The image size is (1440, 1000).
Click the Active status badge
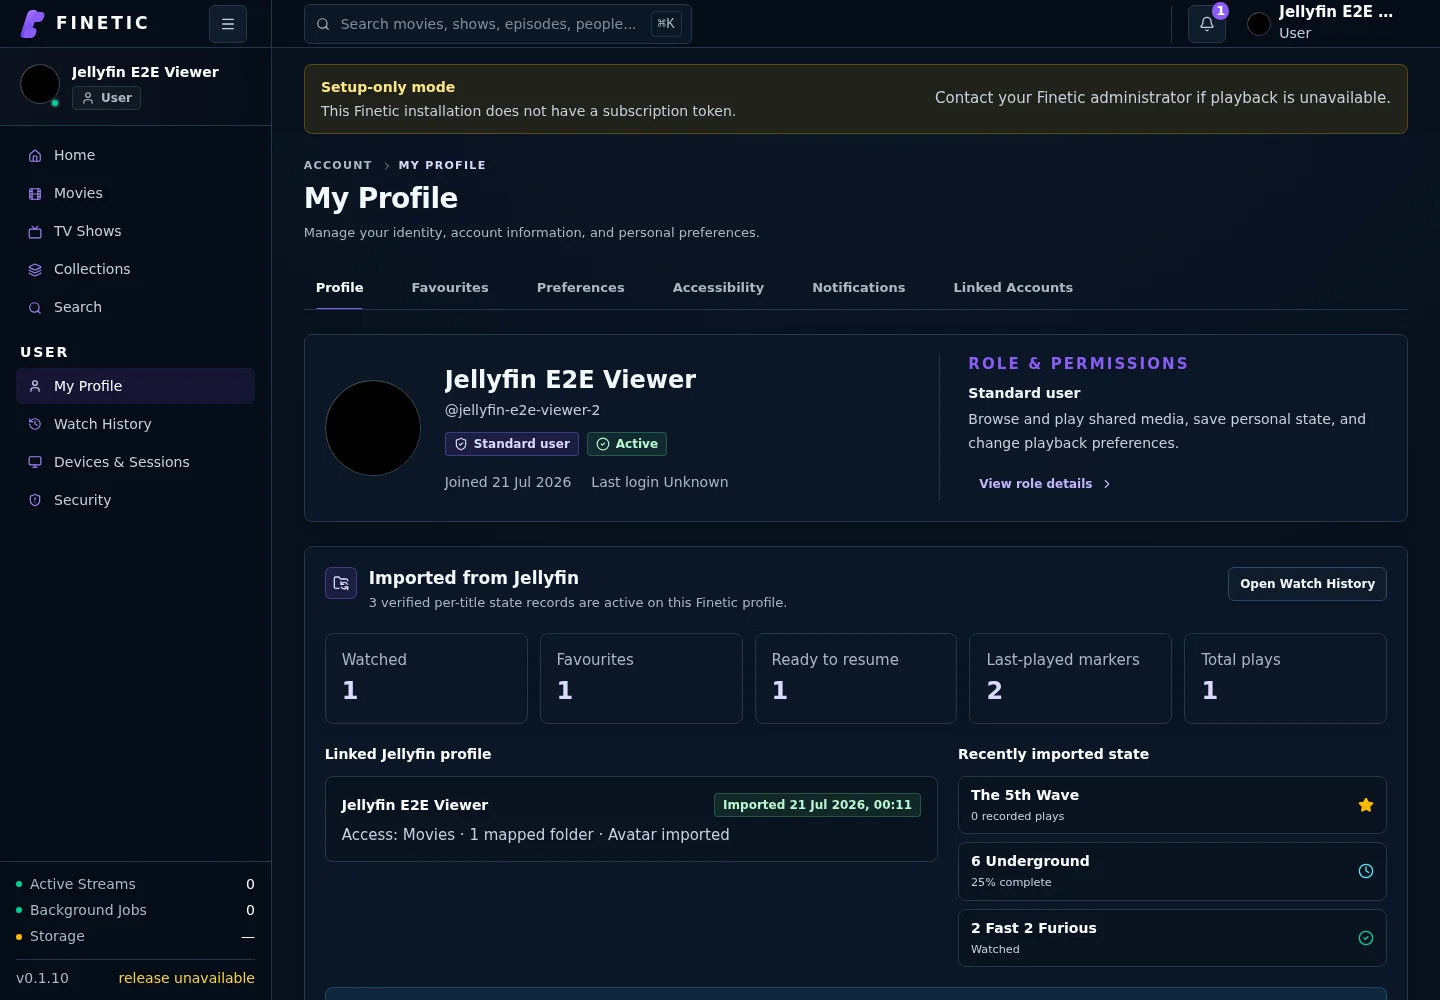627,444
